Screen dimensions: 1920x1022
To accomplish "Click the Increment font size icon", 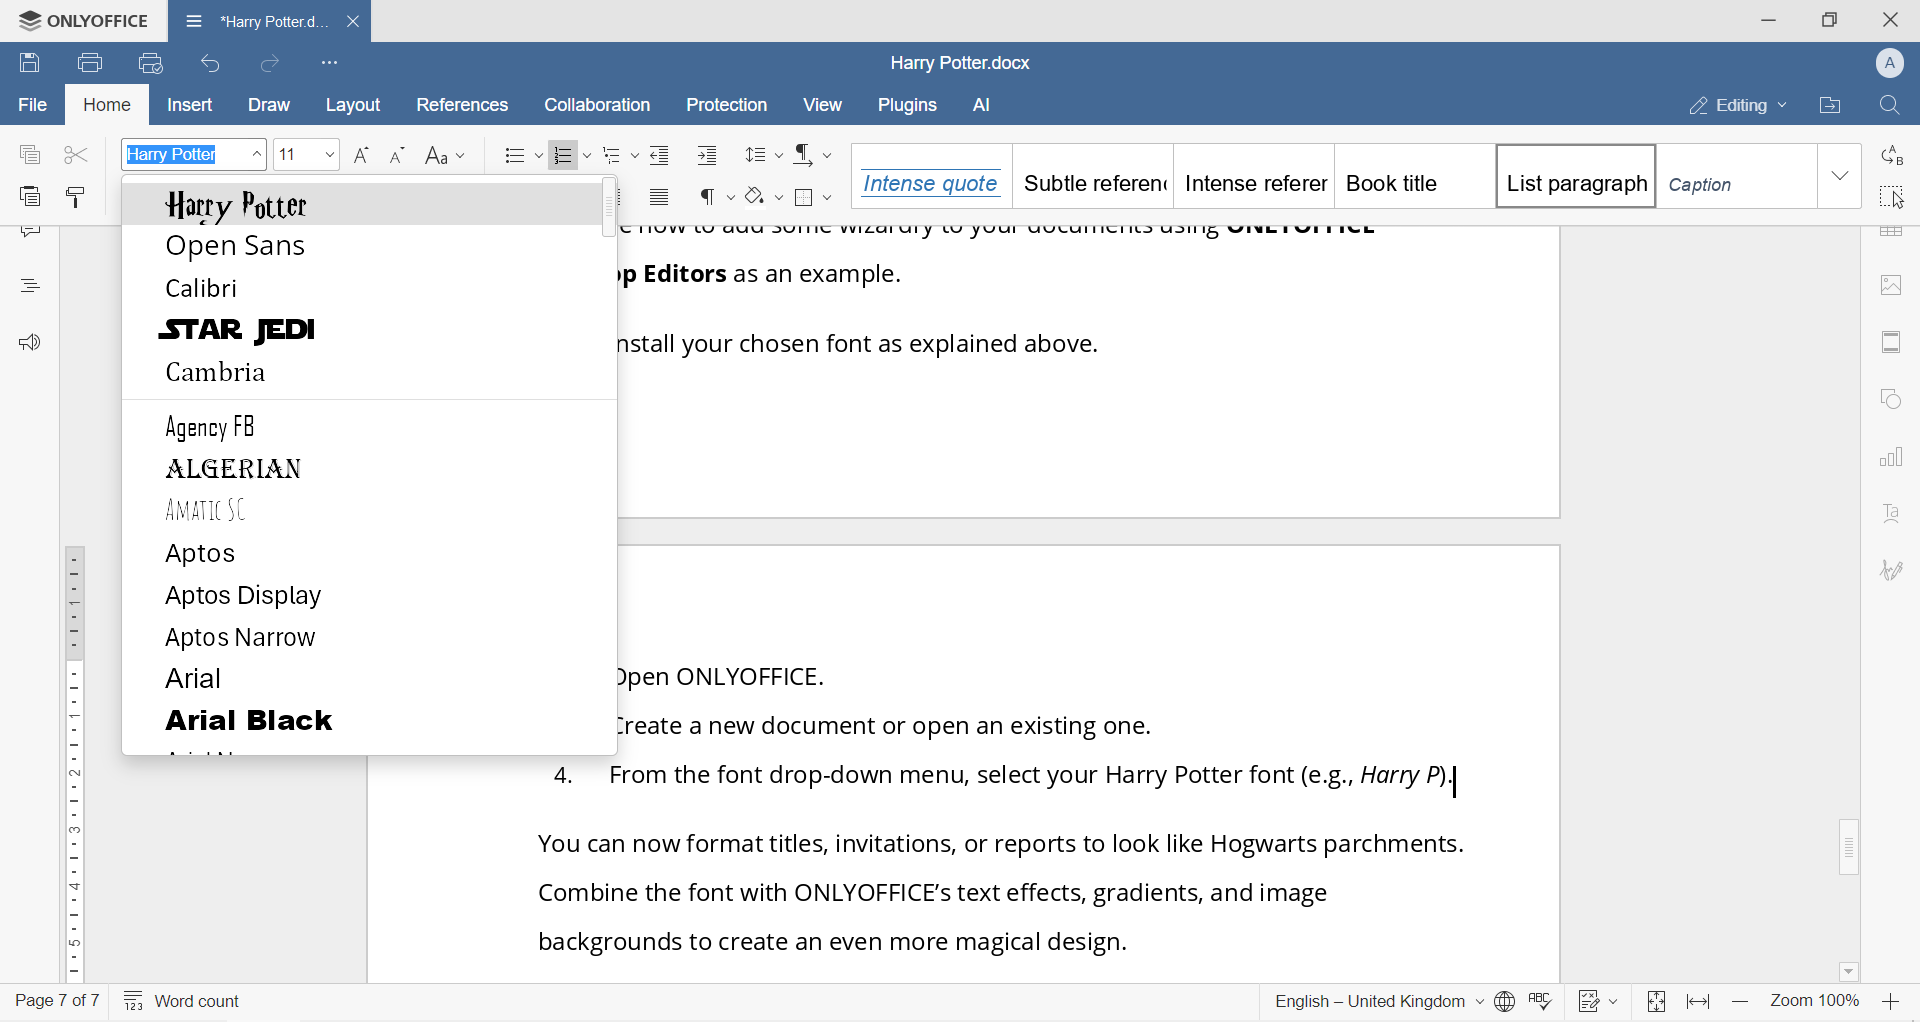I will (362, 155).
